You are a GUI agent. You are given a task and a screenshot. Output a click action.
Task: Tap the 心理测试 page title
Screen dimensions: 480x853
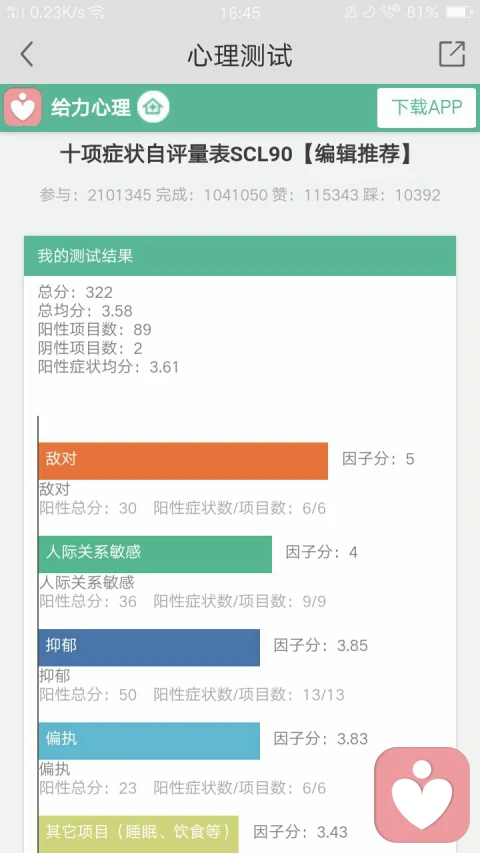click(240, 55)
